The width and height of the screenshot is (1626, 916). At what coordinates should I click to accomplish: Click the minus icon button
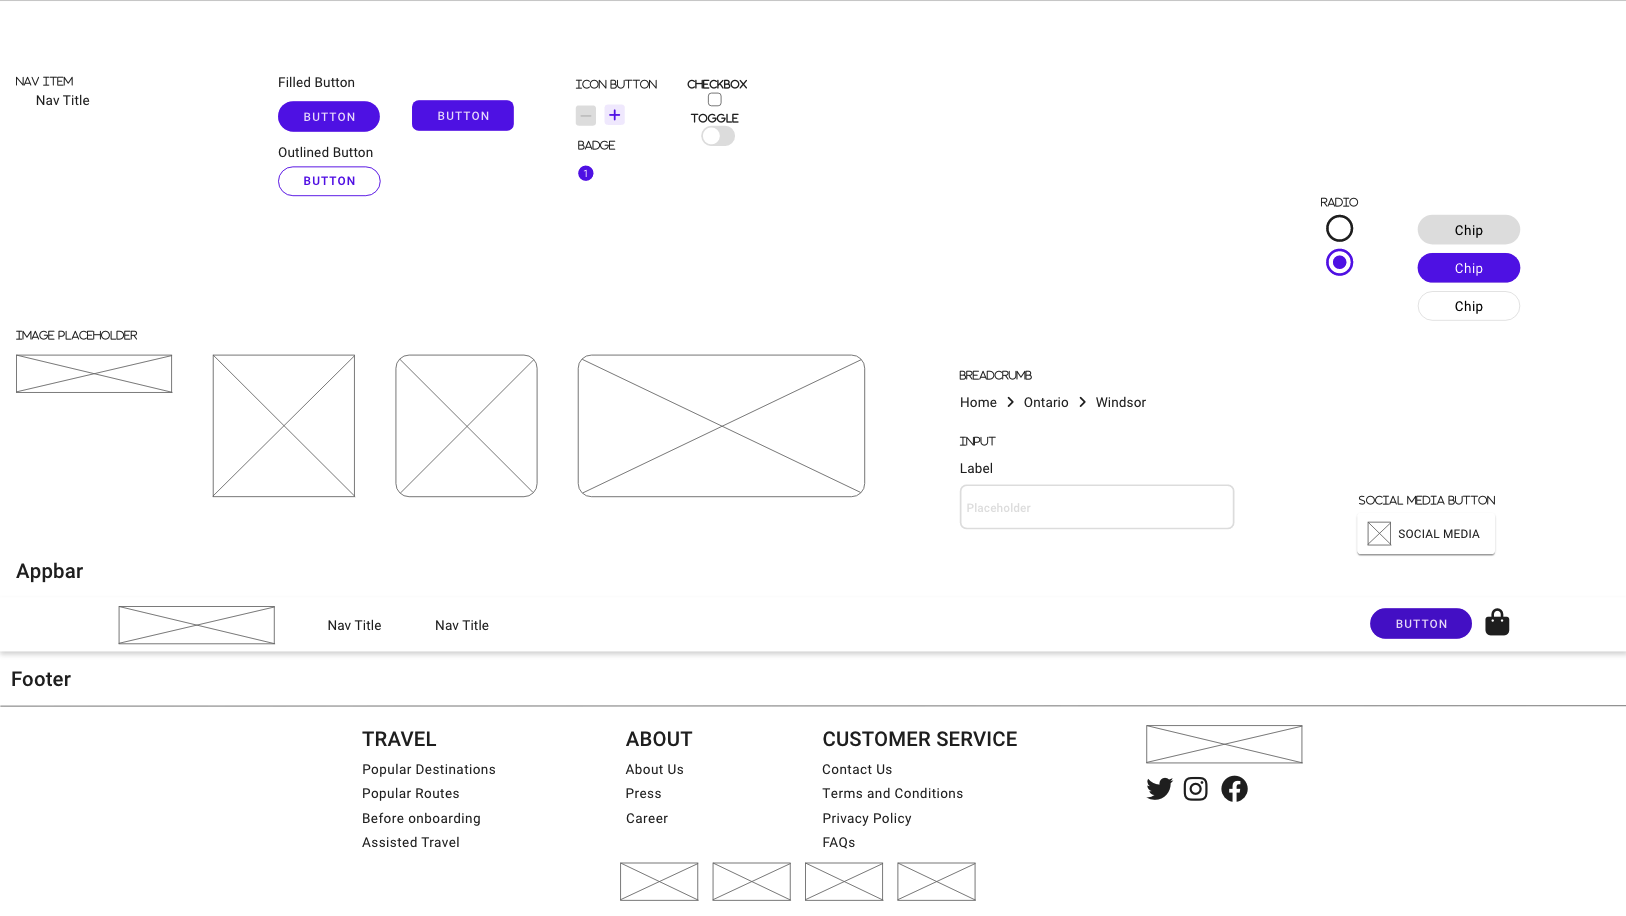(586, 116)
